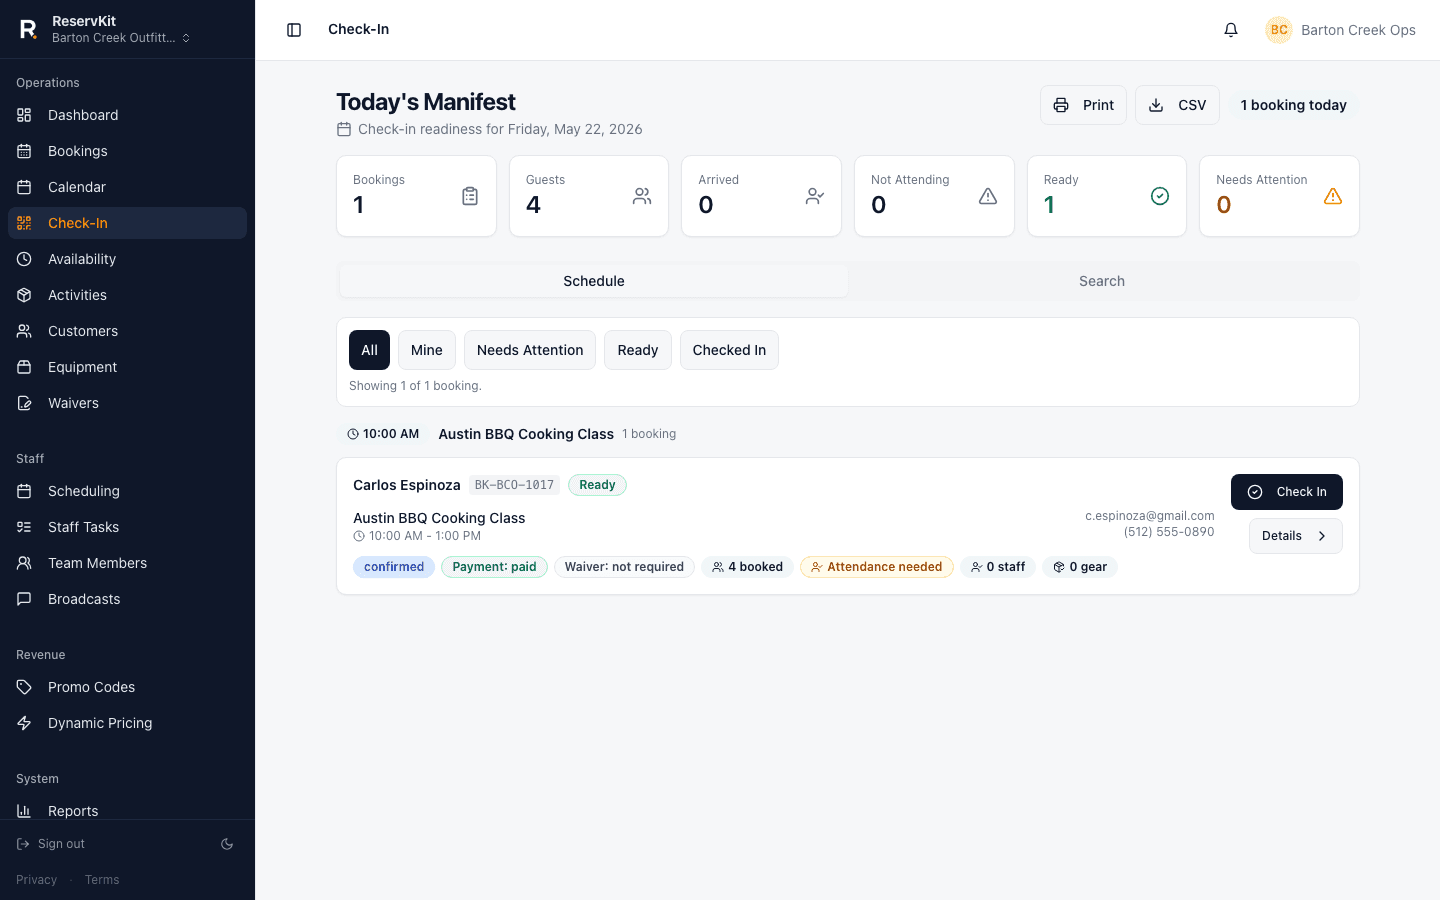The height and width of the screenshot is (900, 1440).
Task: Click the phone number (512) 555-0890
Action: (x=1169, y=532)
